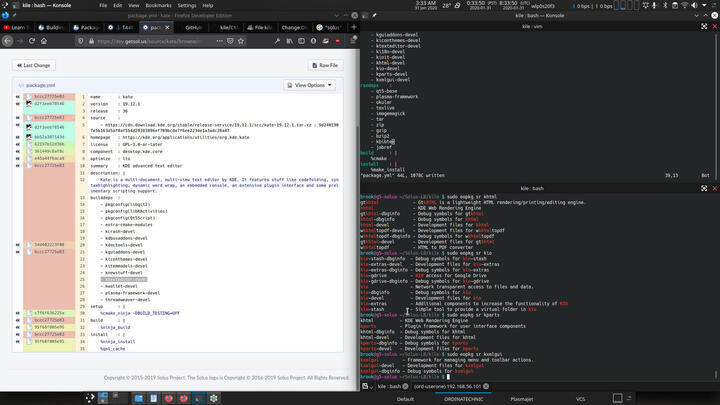Click the 3:33 AM clock
720x405 pixels.
click(425, 6)
